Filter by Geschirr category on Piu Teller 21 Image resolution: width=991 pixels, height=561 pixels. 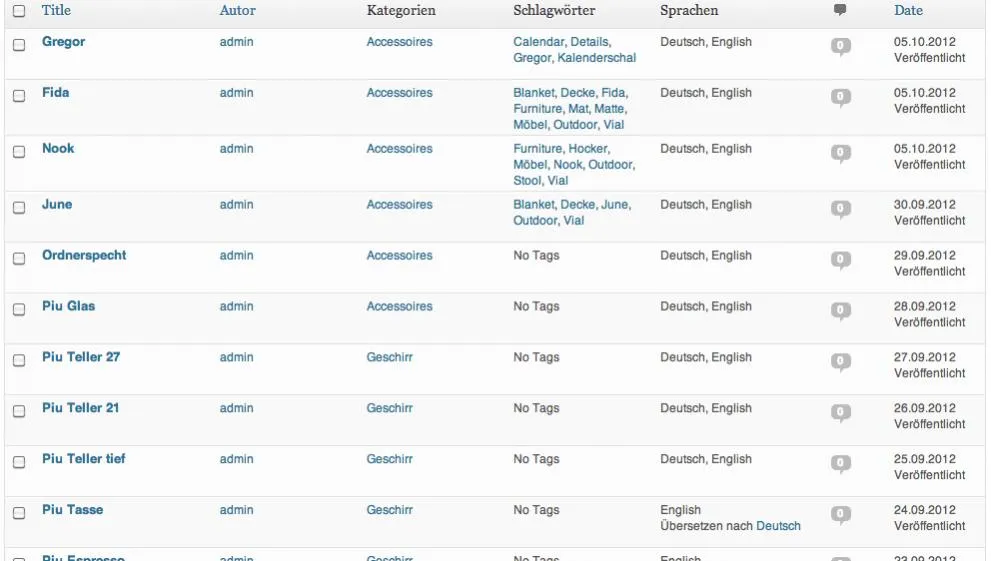click(389, 408)
